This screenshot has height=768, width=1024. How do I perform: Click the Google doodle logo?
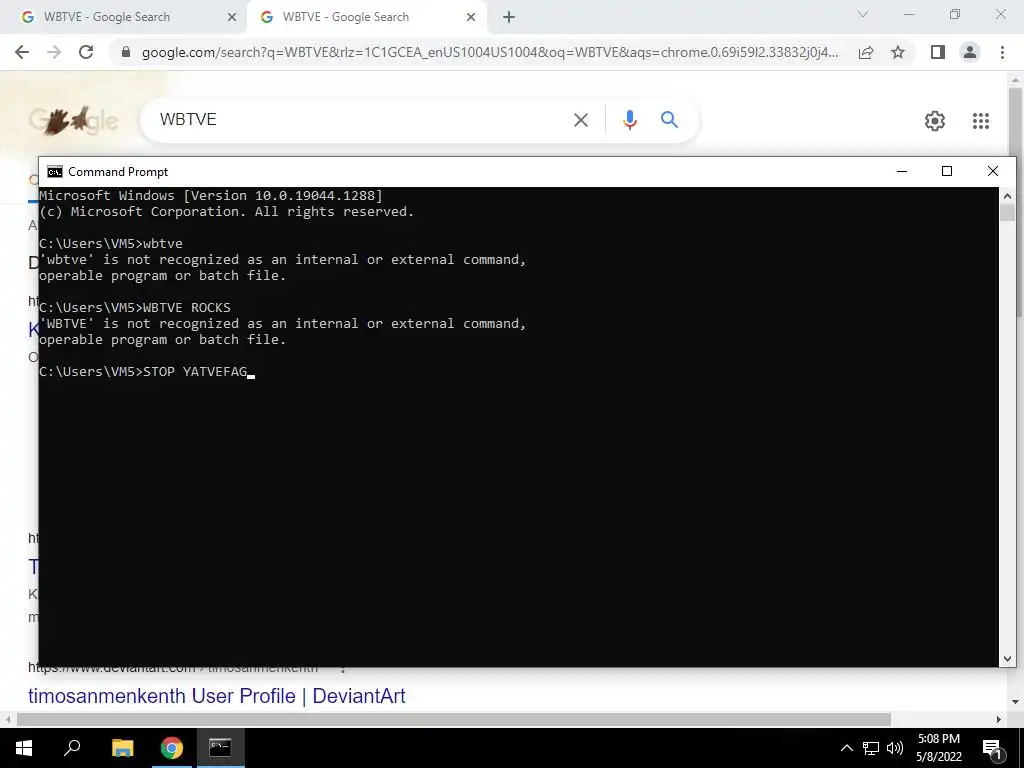(73, 120)
